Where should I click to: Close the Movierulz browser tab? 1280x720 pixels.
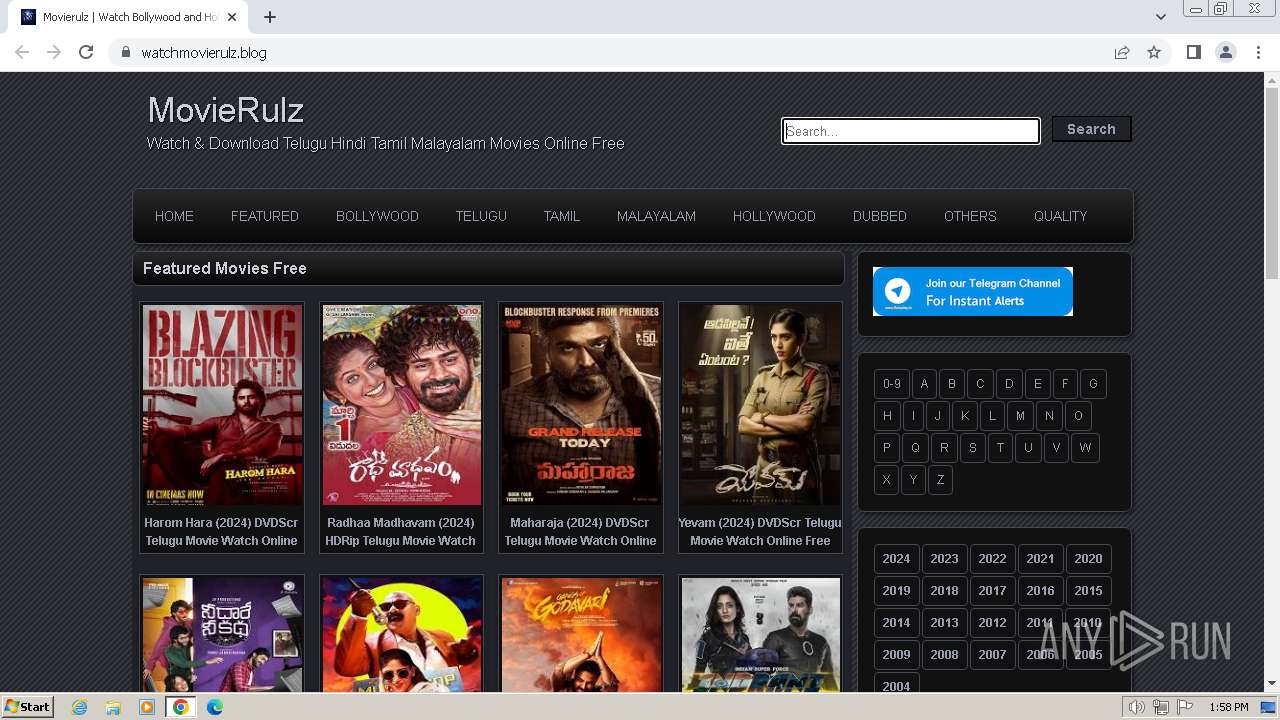click(x=232, y=17)
